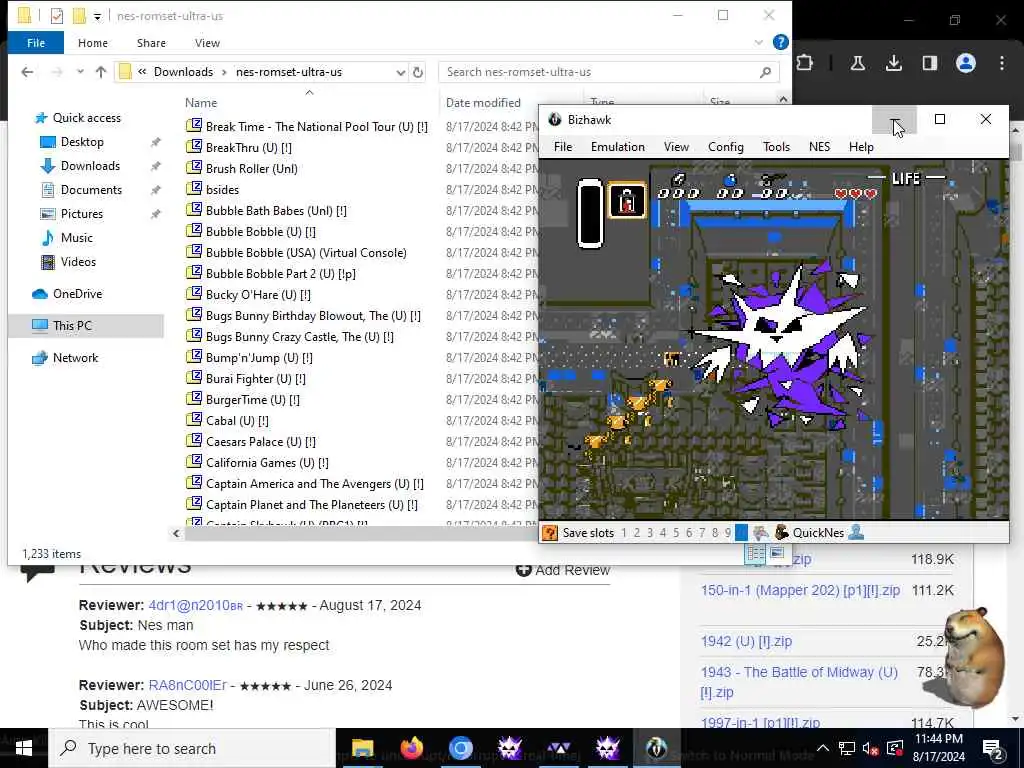
Task: Open the Bizhawk Tools menu
Action: [776, 147]
